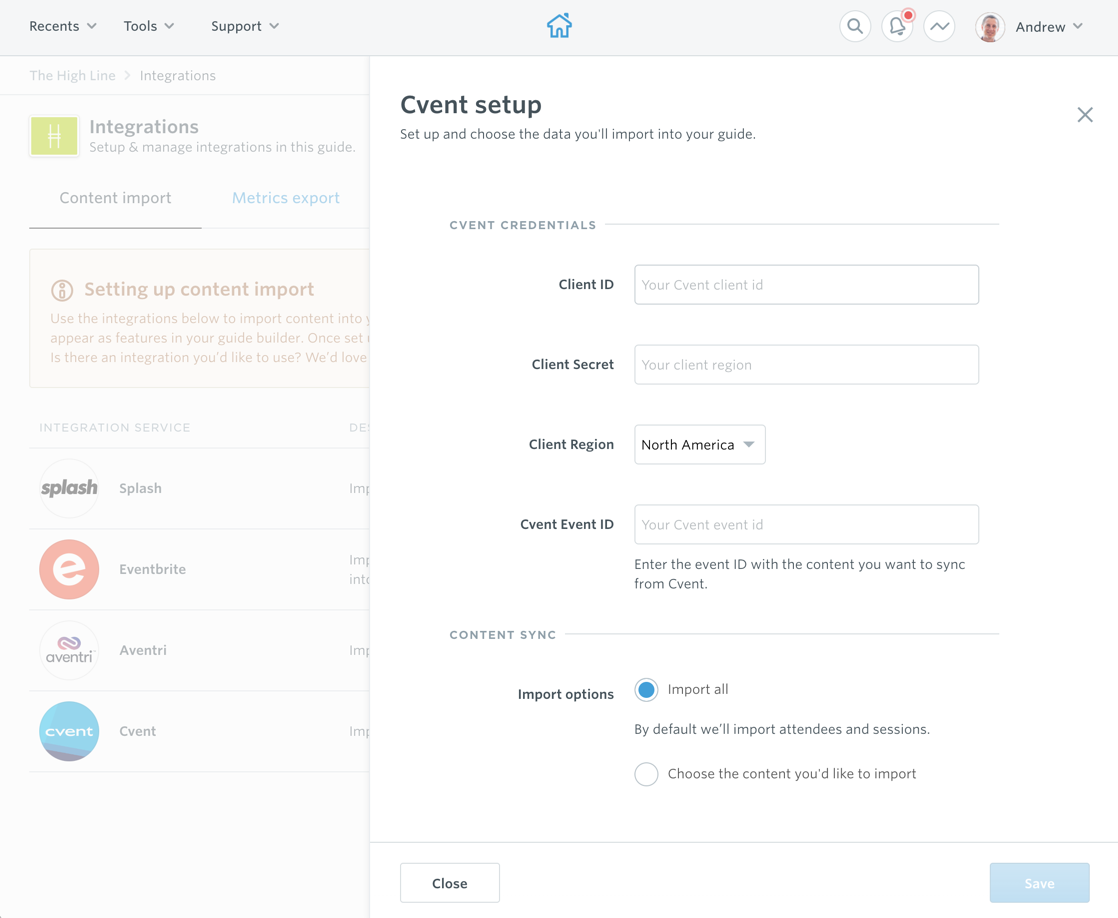The height and width of the screenshot is (918, 1118).
Task: Focus the Cvent Event ID input field
Action: (x=806, y=524)
